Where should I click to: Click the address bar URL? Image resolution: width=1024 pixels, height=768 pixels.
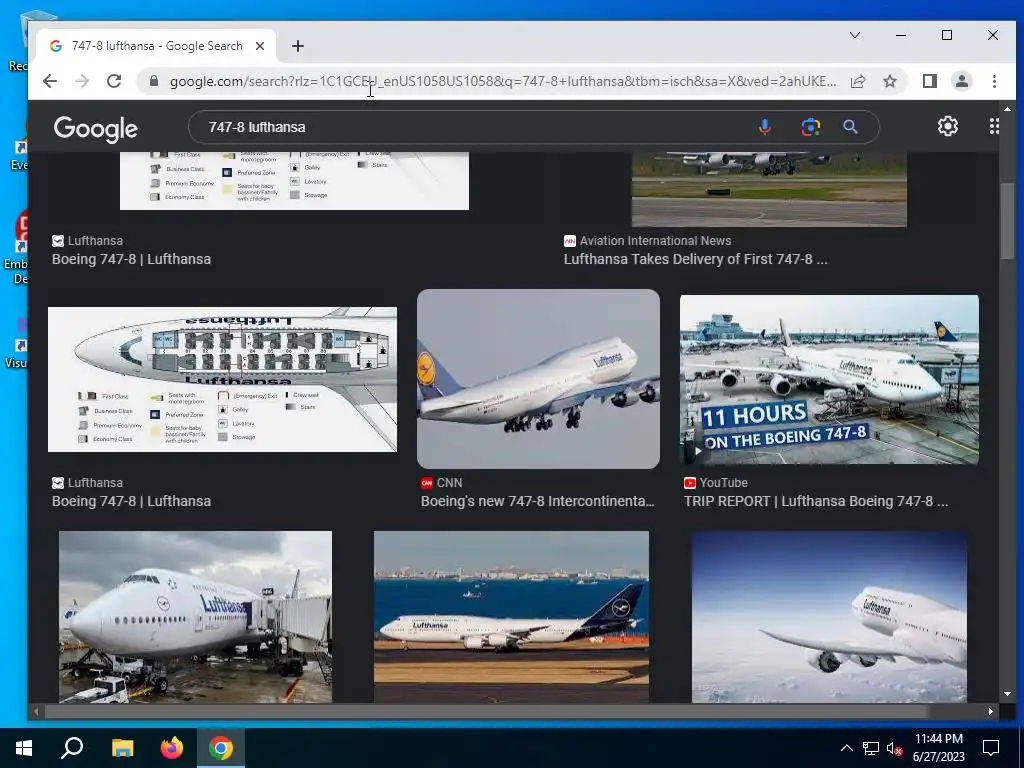[503, 81]
